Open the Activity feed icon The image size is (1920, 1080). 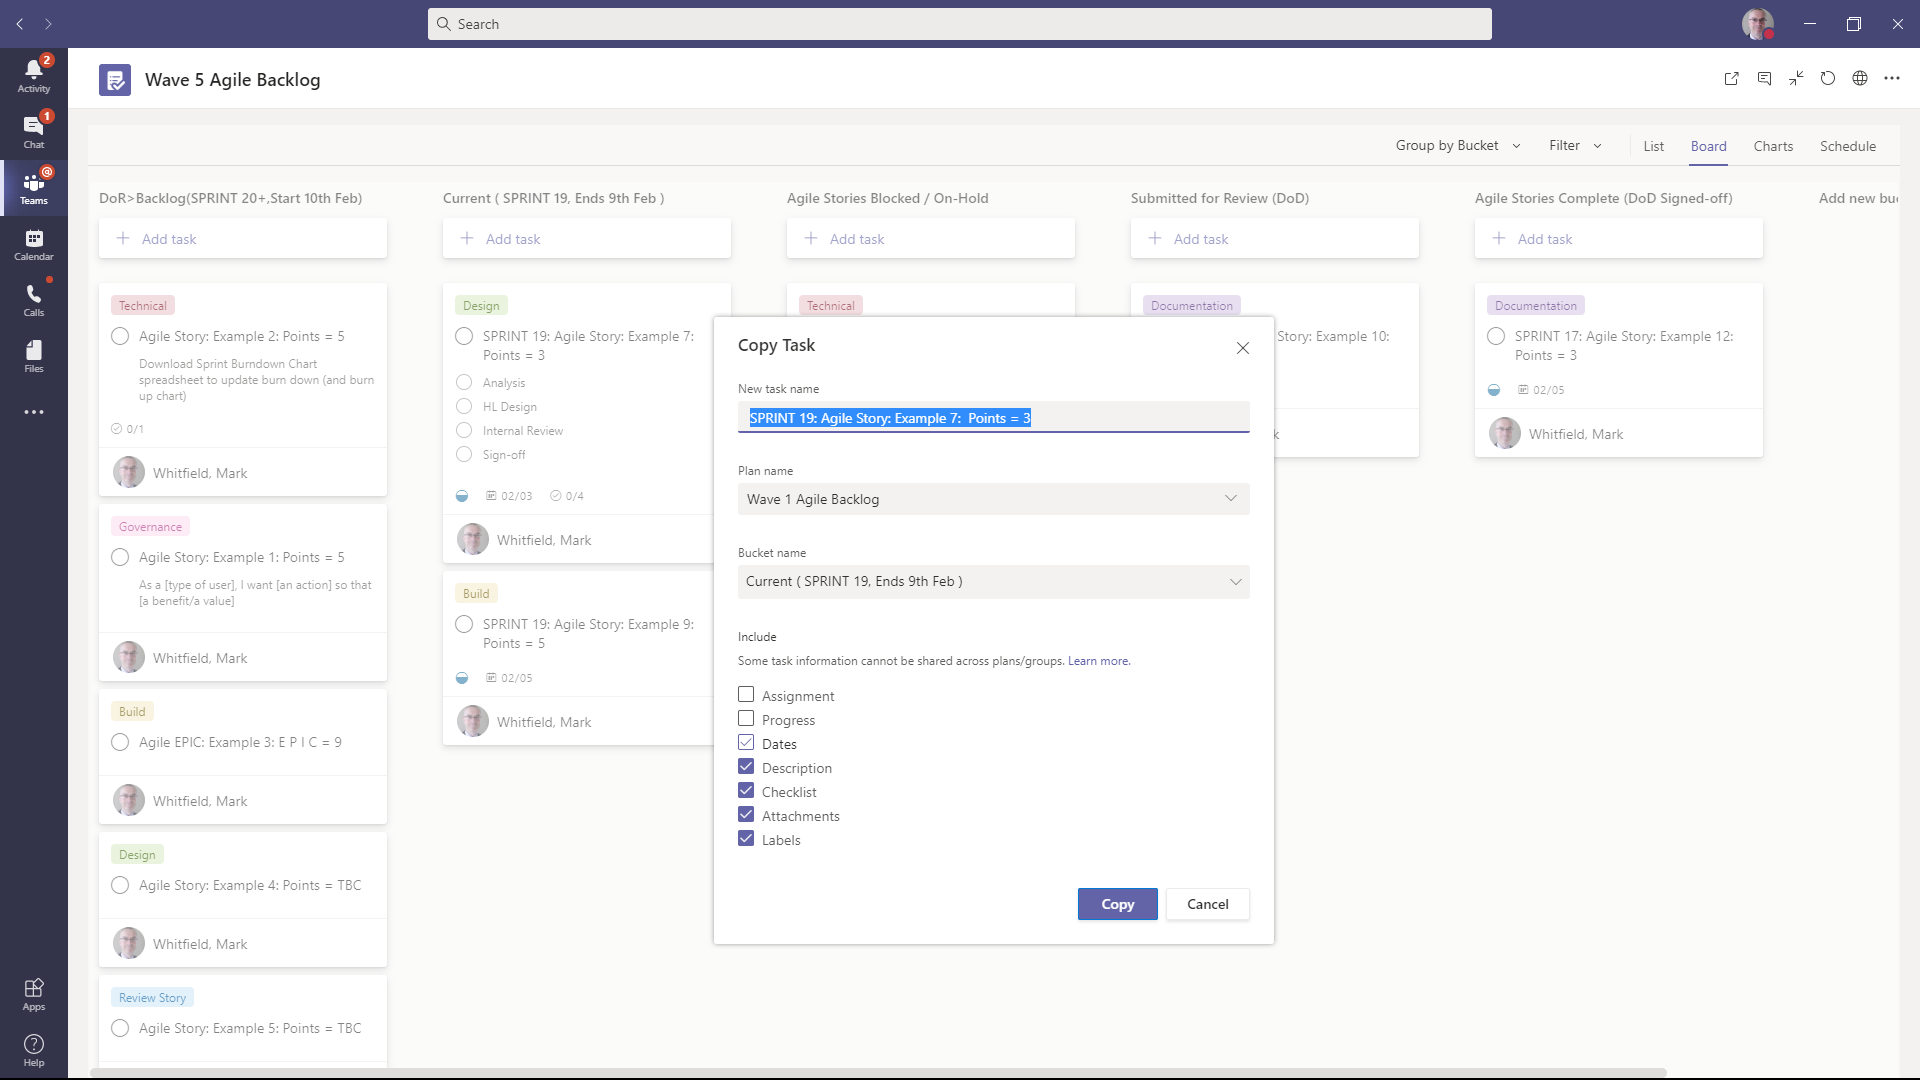coord(33,75)
